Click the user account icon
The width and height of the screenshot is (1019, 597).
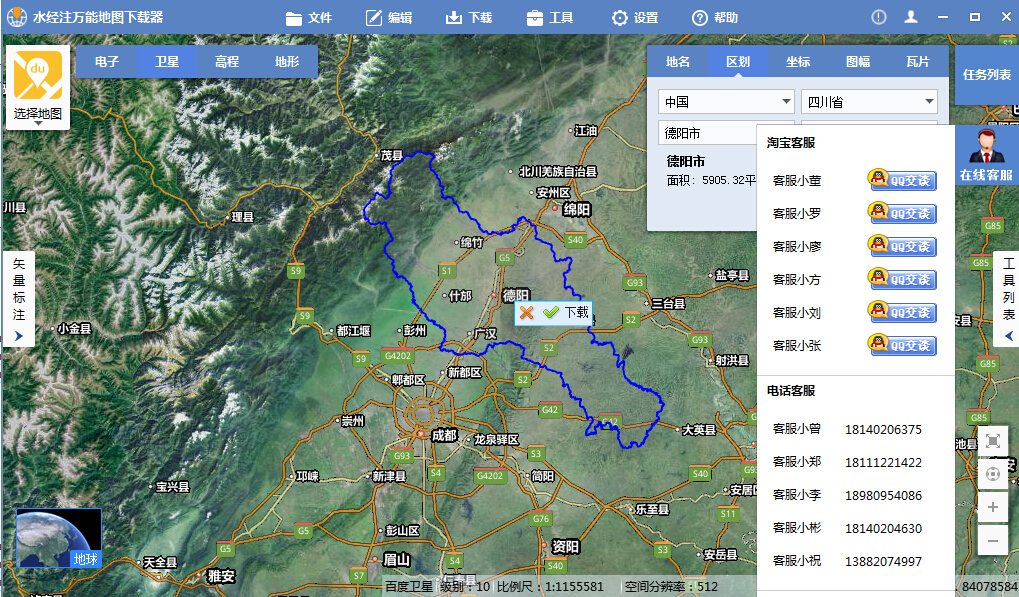click(x=911, y=17)
